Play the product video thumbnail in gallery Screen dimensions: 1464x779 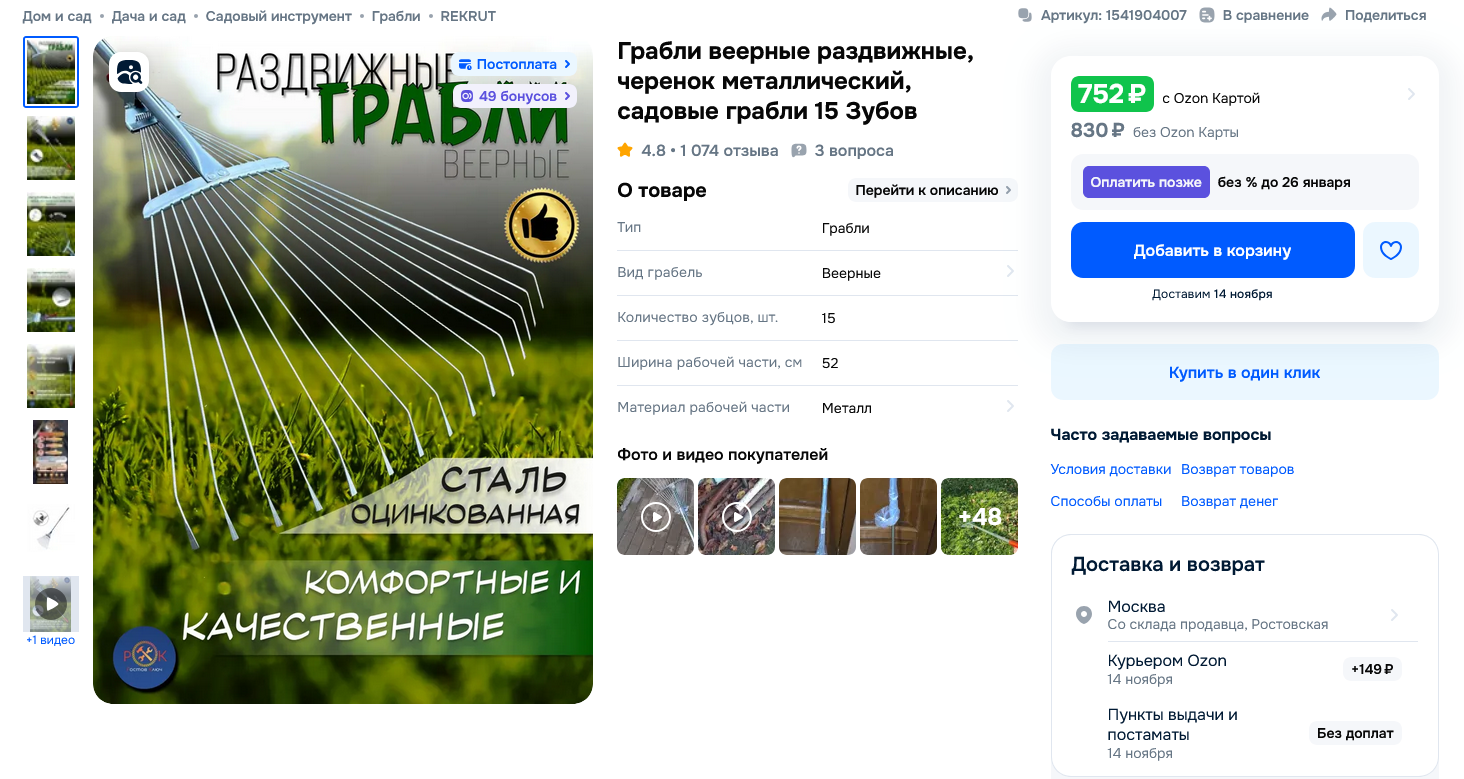51,603
